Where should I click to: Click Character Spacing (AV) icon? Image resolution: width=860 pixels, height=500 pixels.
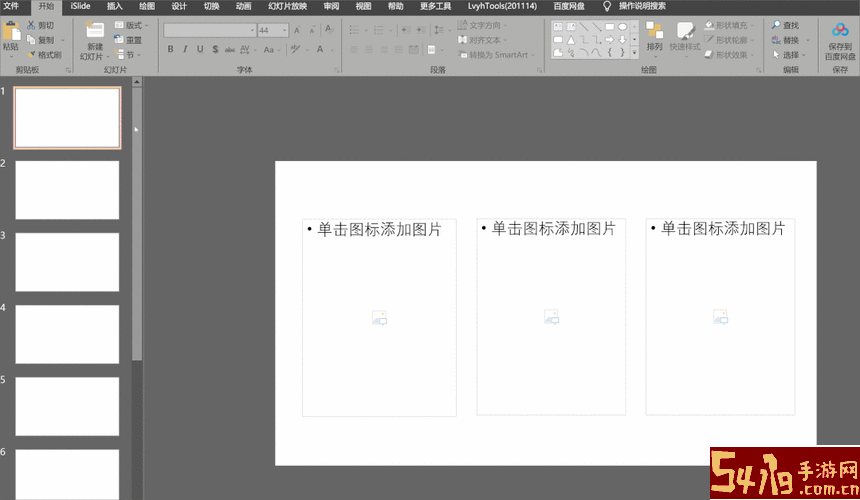[x=245, y=49]
